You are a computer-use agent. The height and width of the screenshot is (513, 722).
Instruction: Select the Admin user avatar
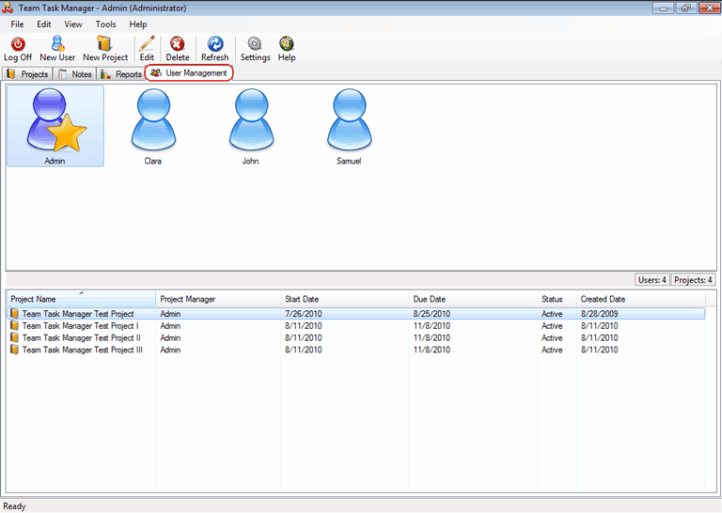point(55,120)
